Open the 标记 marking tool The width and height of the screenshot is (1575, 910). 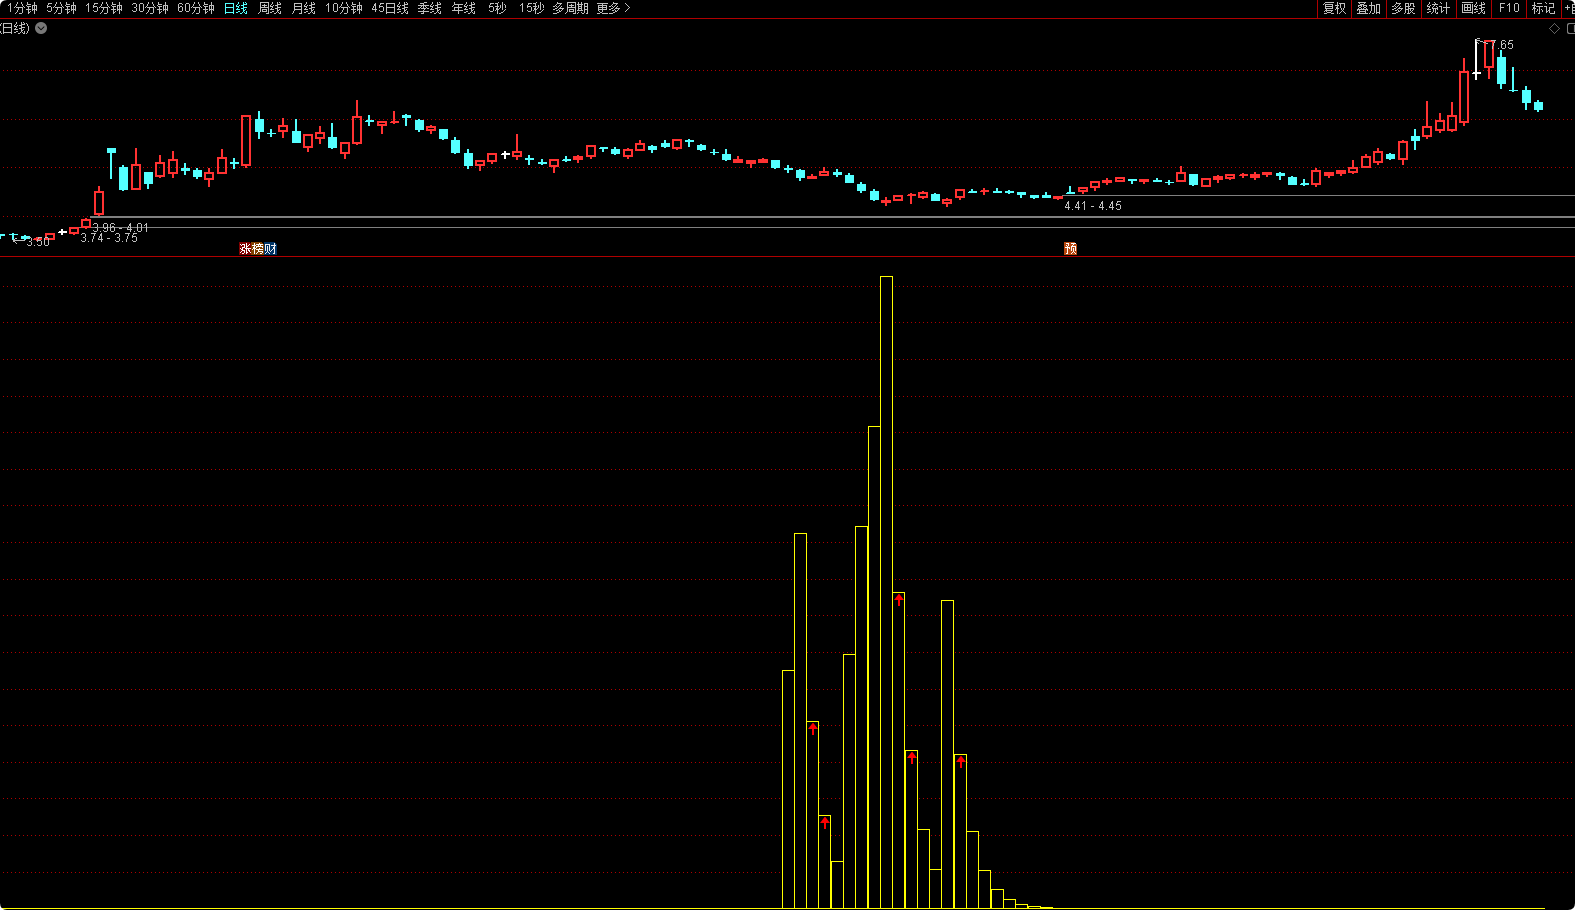[x=1543, y=8]
